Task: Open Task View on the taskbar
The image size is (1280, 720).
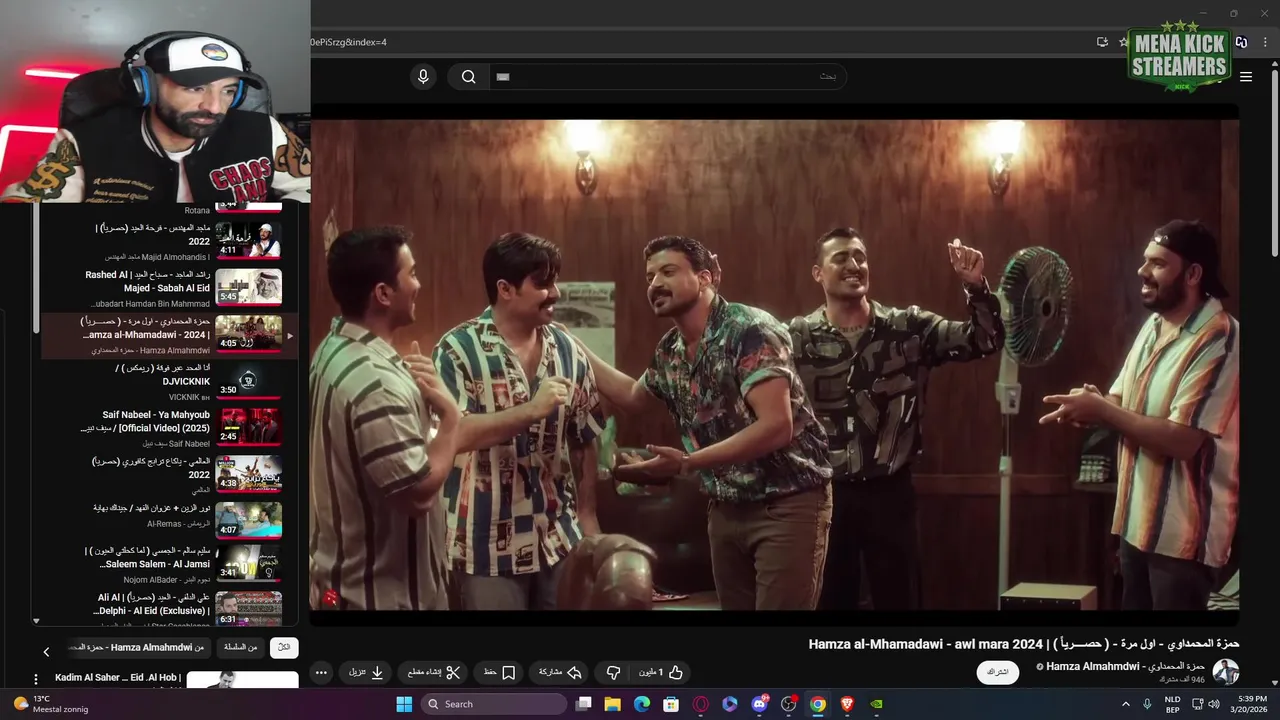Action: (x=584, y=704)
